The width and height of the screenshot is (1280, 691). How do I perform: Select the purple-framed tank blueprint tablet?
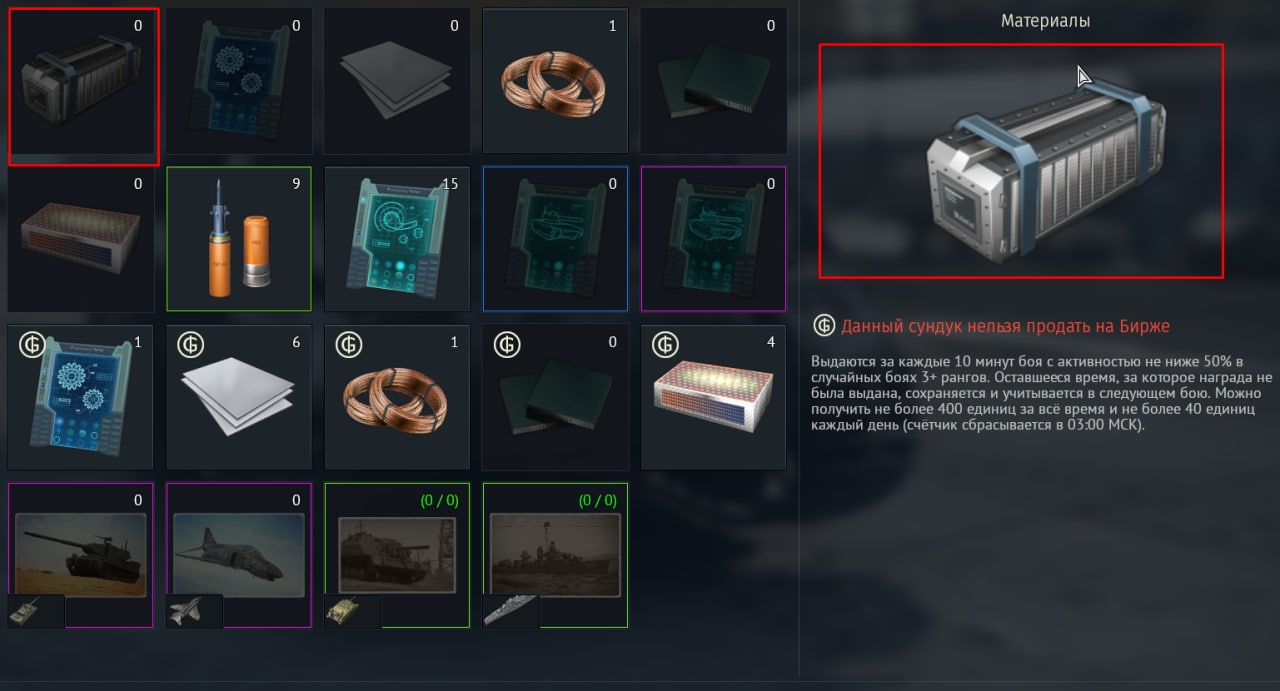(713, 239)
